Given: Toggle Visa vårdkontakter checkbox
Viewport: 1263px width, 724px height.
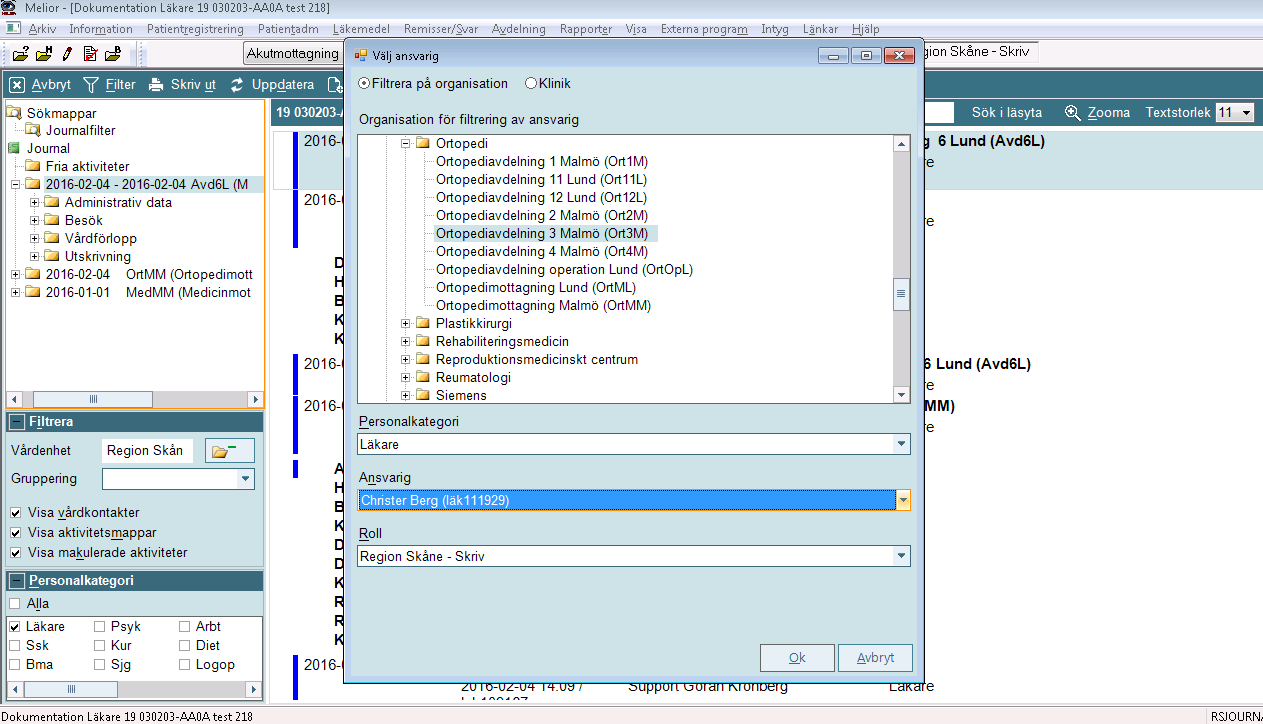Looking at the screenshot, I should (16, 513).
